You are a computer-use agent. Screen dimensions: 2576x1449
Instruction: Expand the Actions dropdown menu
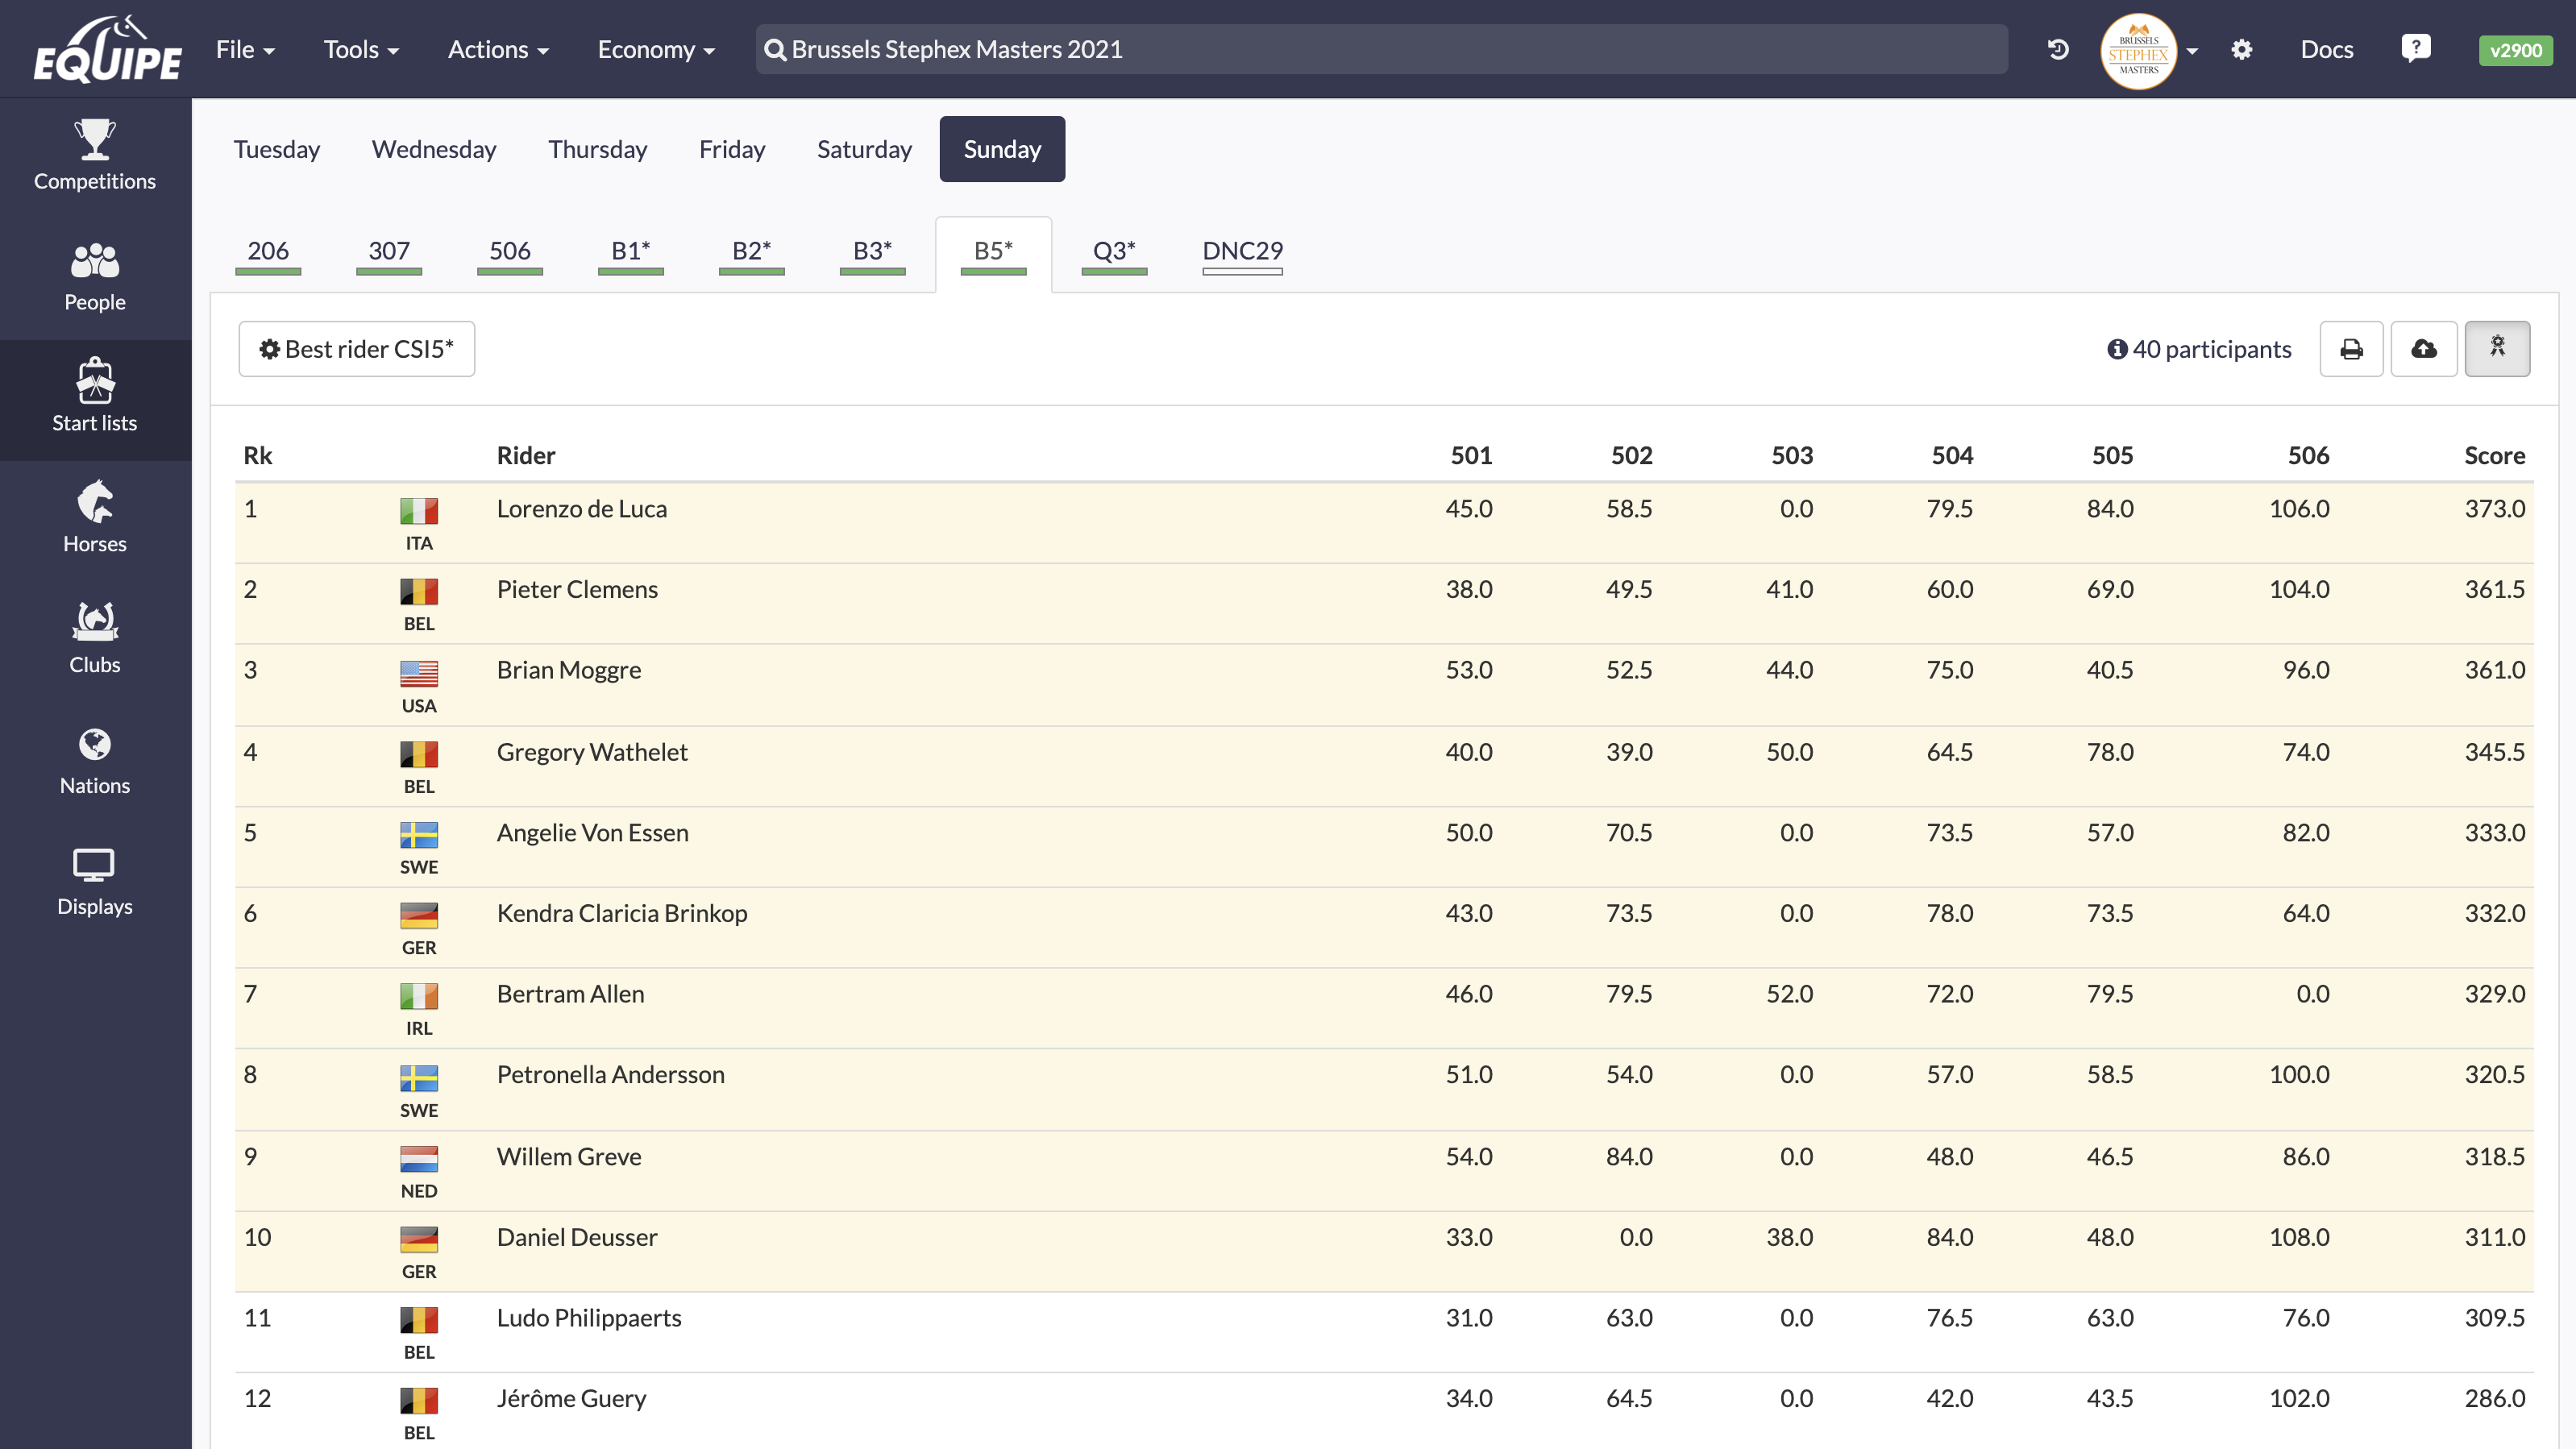pyautogui.click(x=497, y=48)
